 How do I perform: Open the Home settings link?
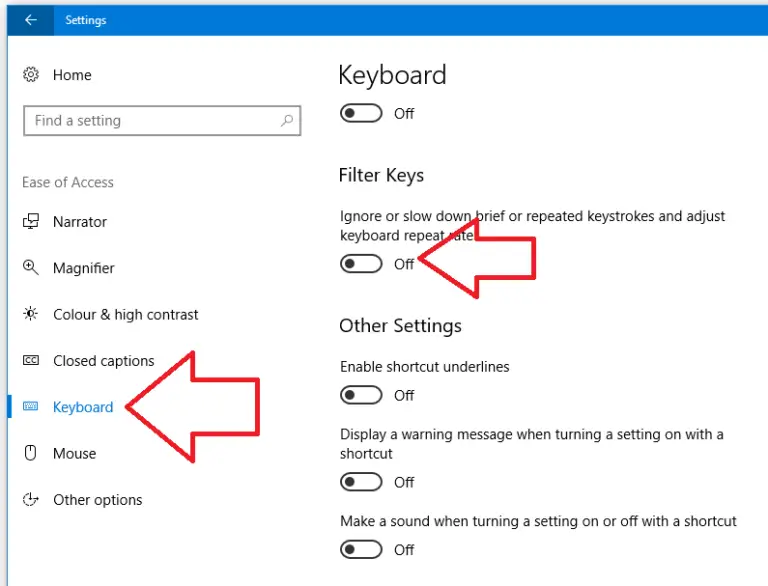click(72, 75)
